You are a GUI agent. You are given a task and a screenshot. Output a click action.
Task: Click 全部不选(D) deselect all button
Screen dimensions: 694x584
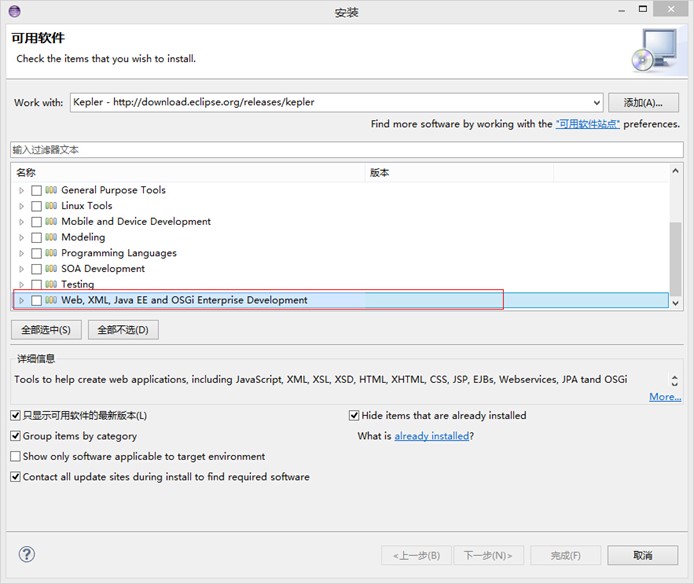click(123, 330)
